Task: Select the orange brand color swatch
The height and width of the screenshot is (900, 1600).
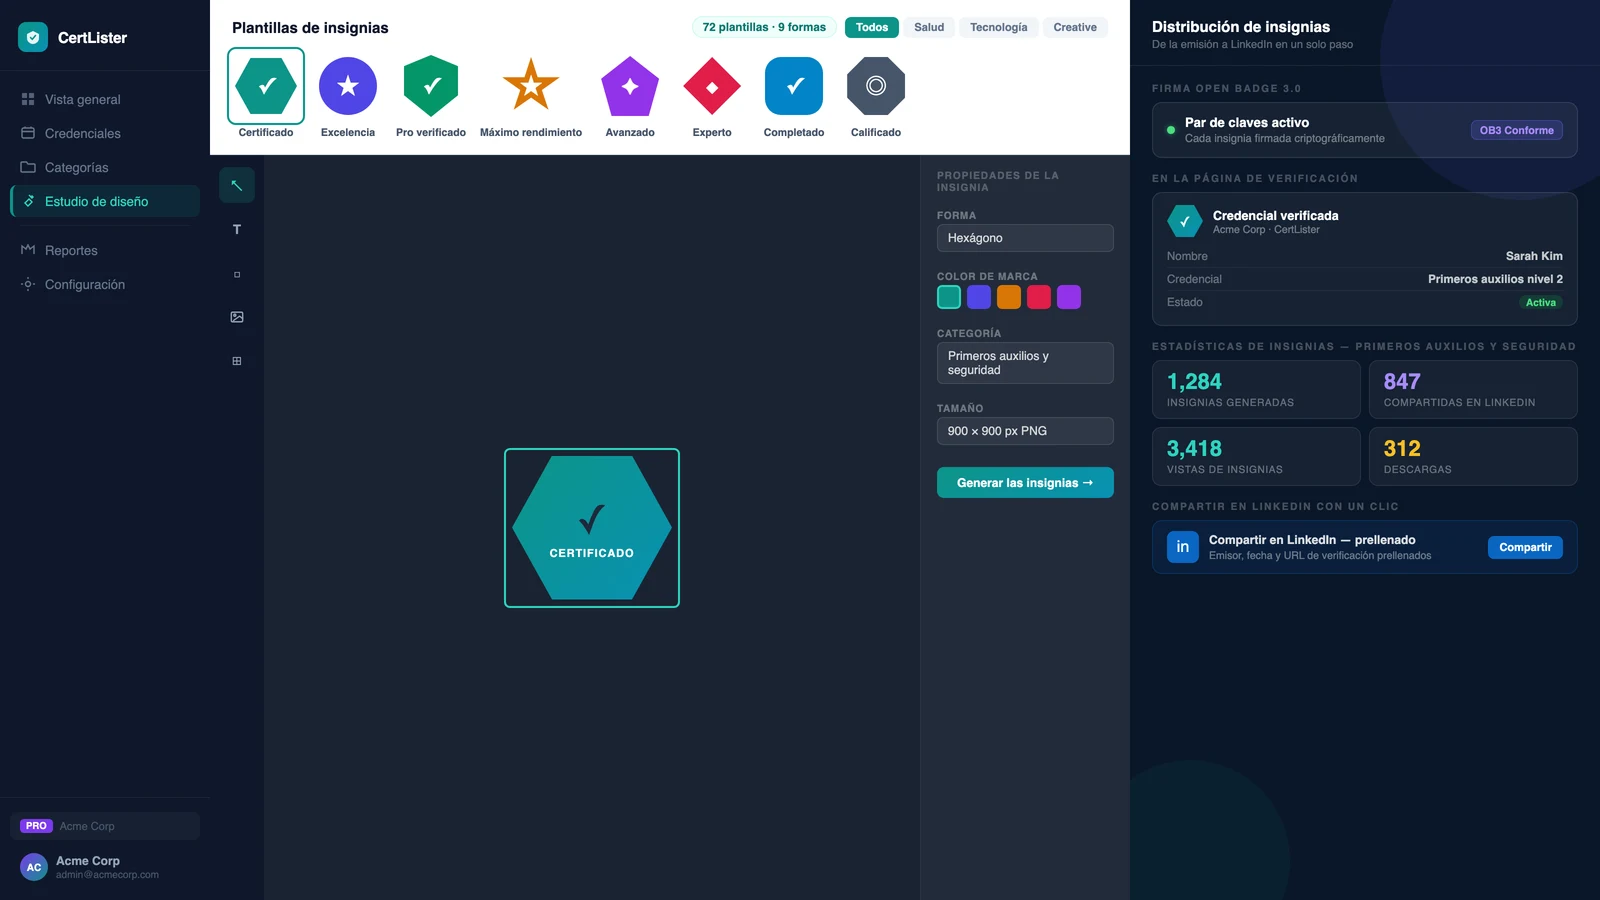Action: [1009, 297]
